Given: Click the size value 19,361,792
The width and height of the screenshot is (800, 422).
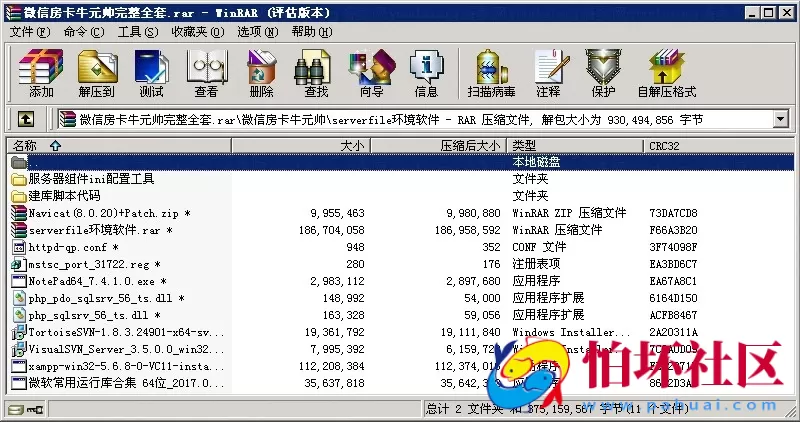Looking at the screenshot, I should [x=335, y=332].
